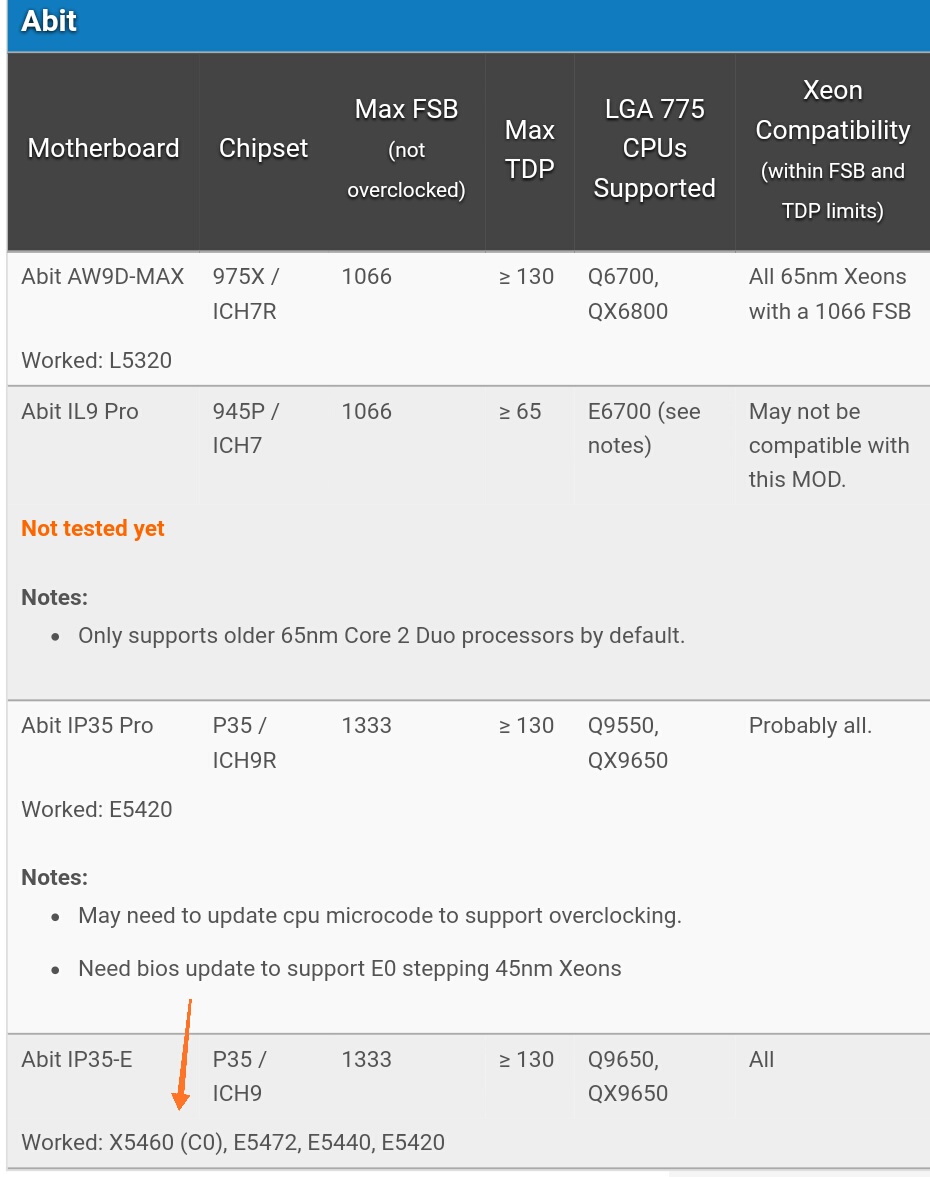
Task: Click the E6700 (see notes) cell
Action: 644,428
